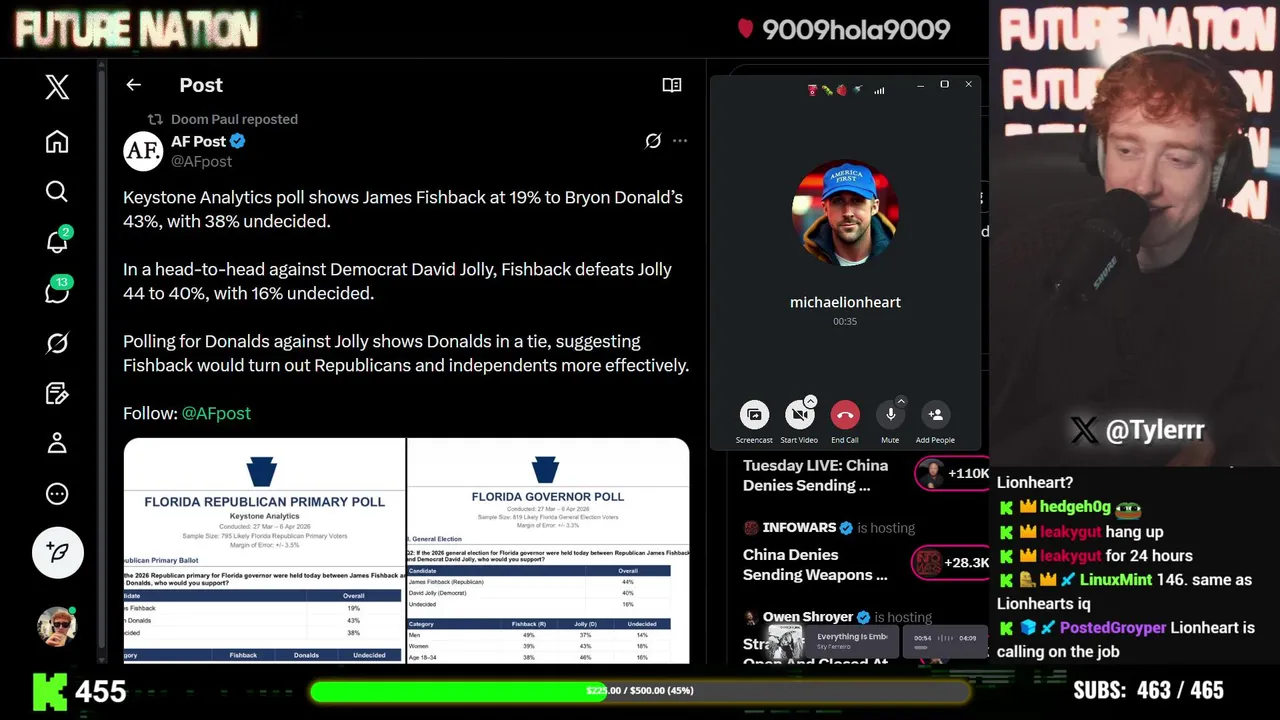Image resolution: width=1280 pixels, height=720 pixels.
Task: Open China Denies Sending Weapons space
Action: (x=815, y=564)
